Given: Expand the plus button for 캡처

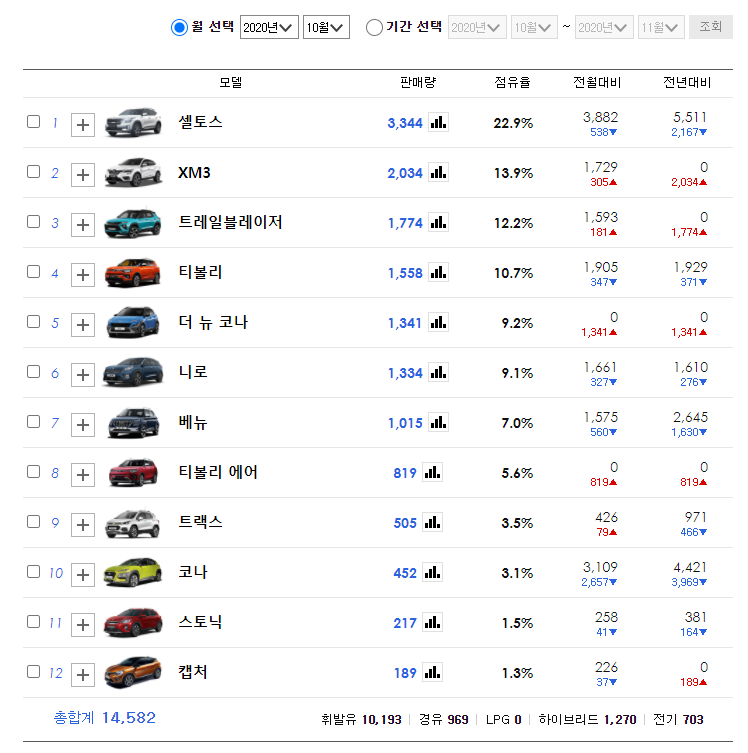Looking at the screenshot, I should click(x=83, y=675).
